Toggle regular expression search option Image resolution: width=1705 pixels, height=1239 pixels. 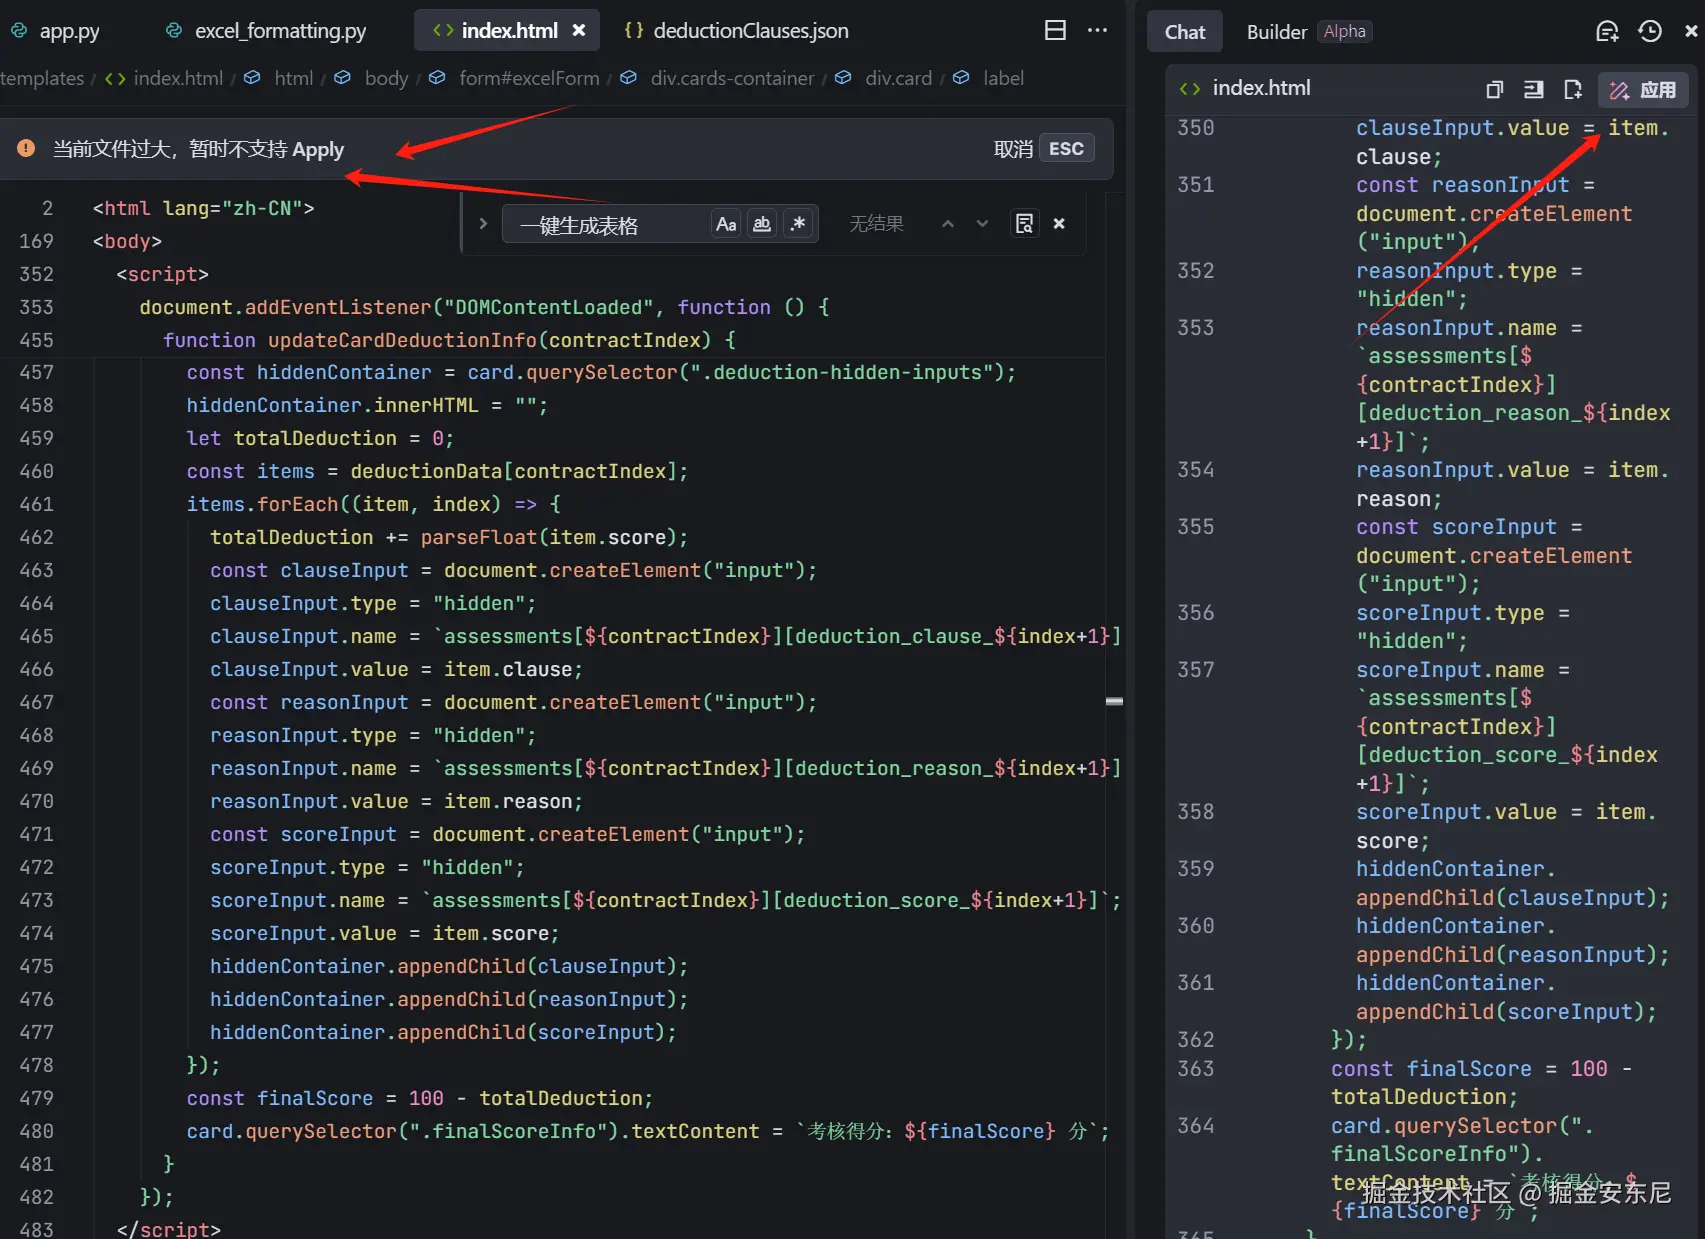coord(797,224)
